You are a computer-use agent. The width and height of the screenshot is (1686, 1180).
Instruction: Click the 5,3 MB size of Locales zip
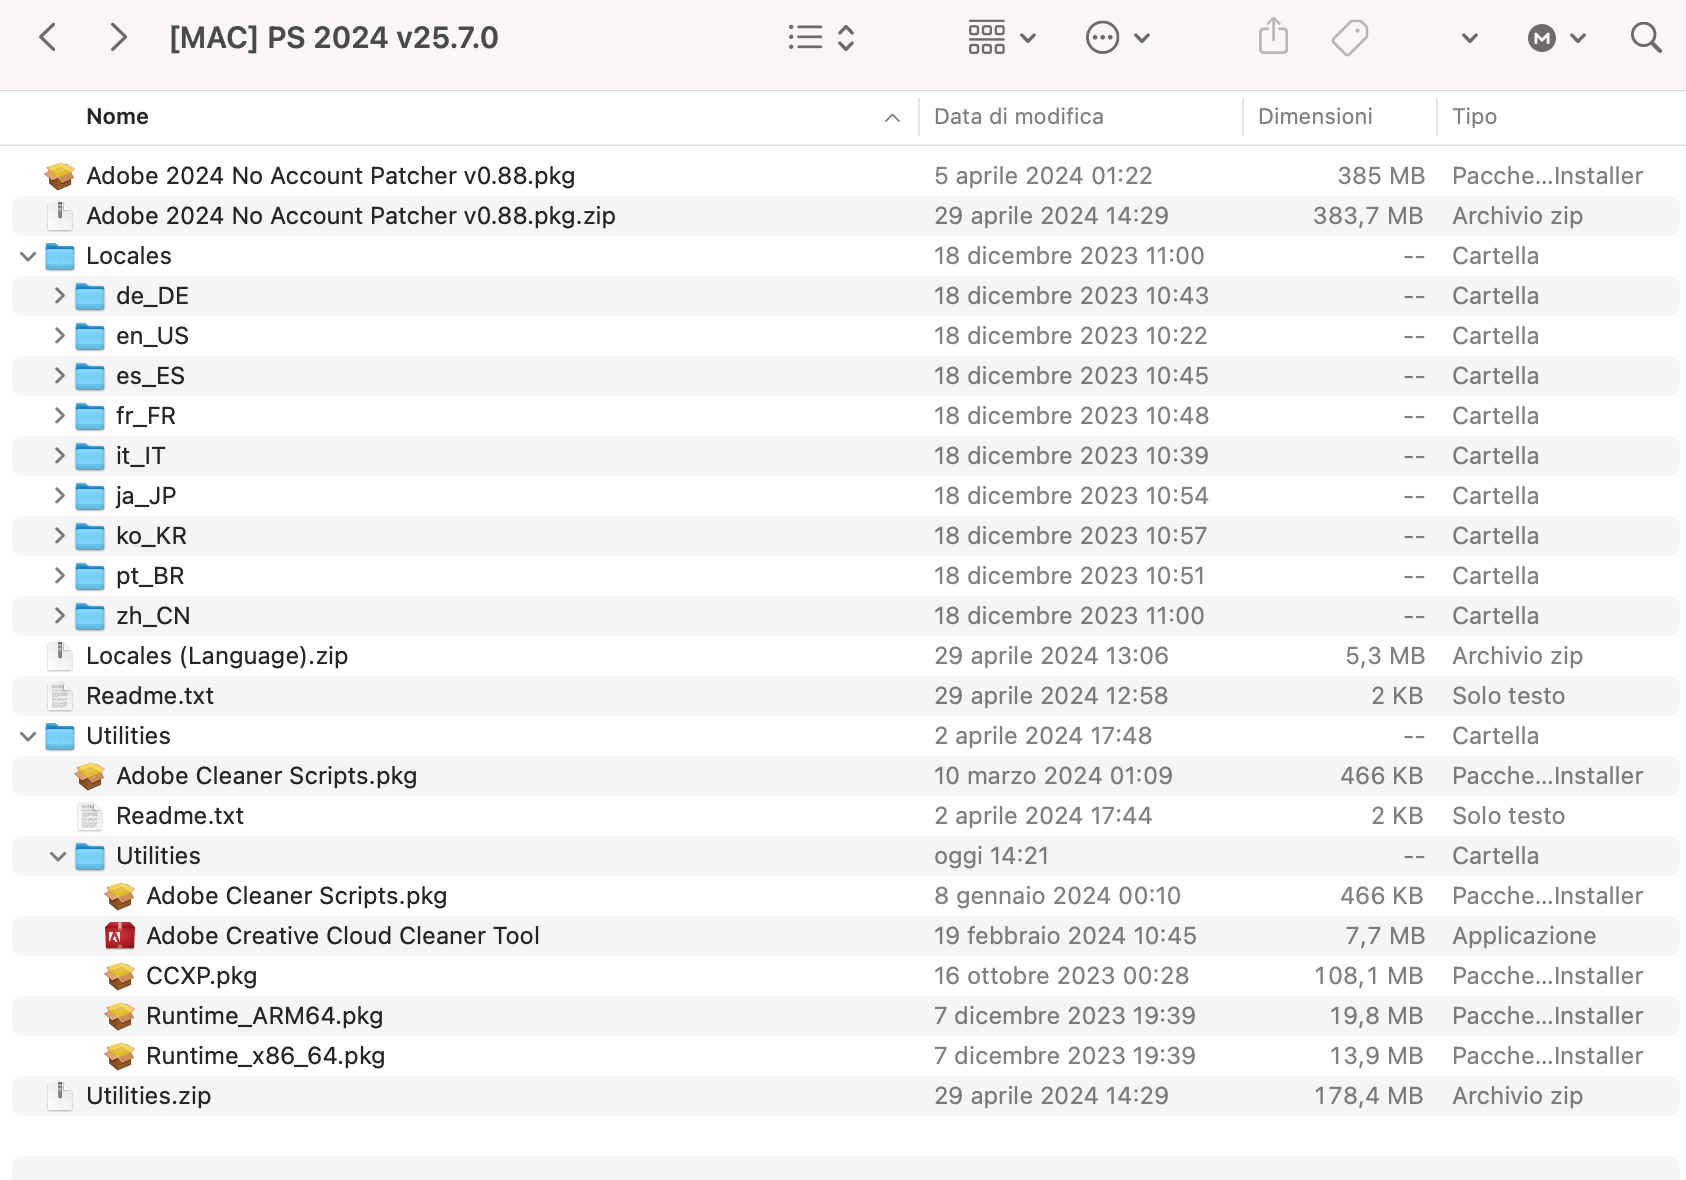1385,656
